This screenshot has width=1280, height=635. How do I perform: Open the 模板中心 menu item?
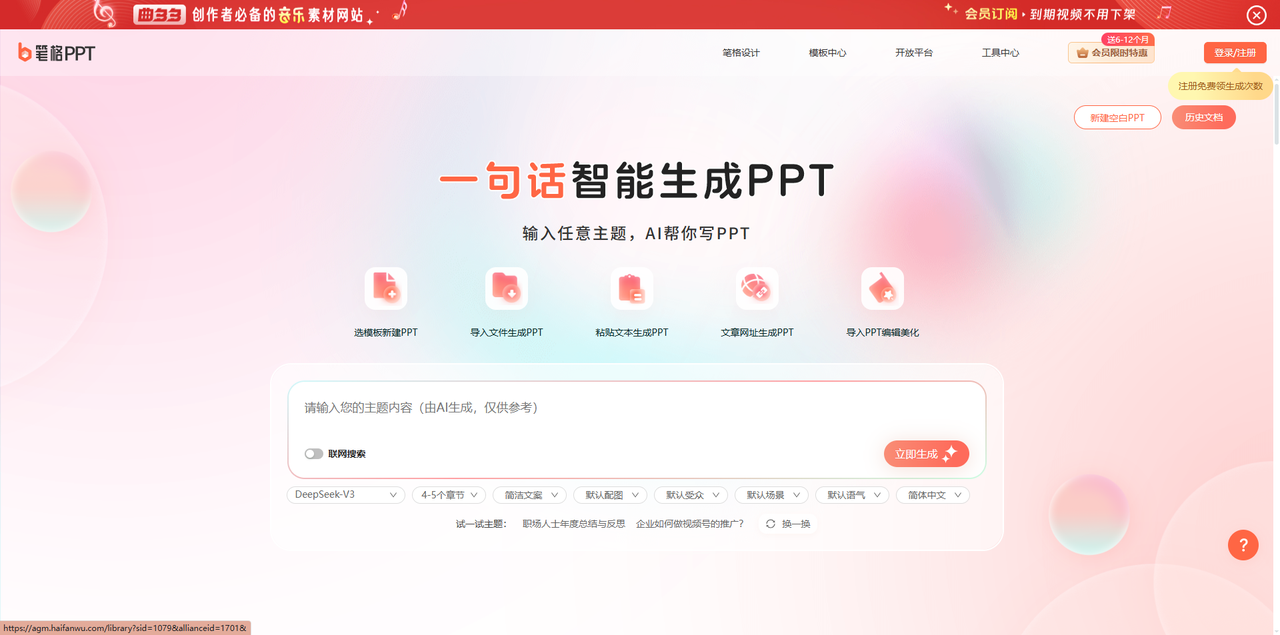click(x=827, y=53)
